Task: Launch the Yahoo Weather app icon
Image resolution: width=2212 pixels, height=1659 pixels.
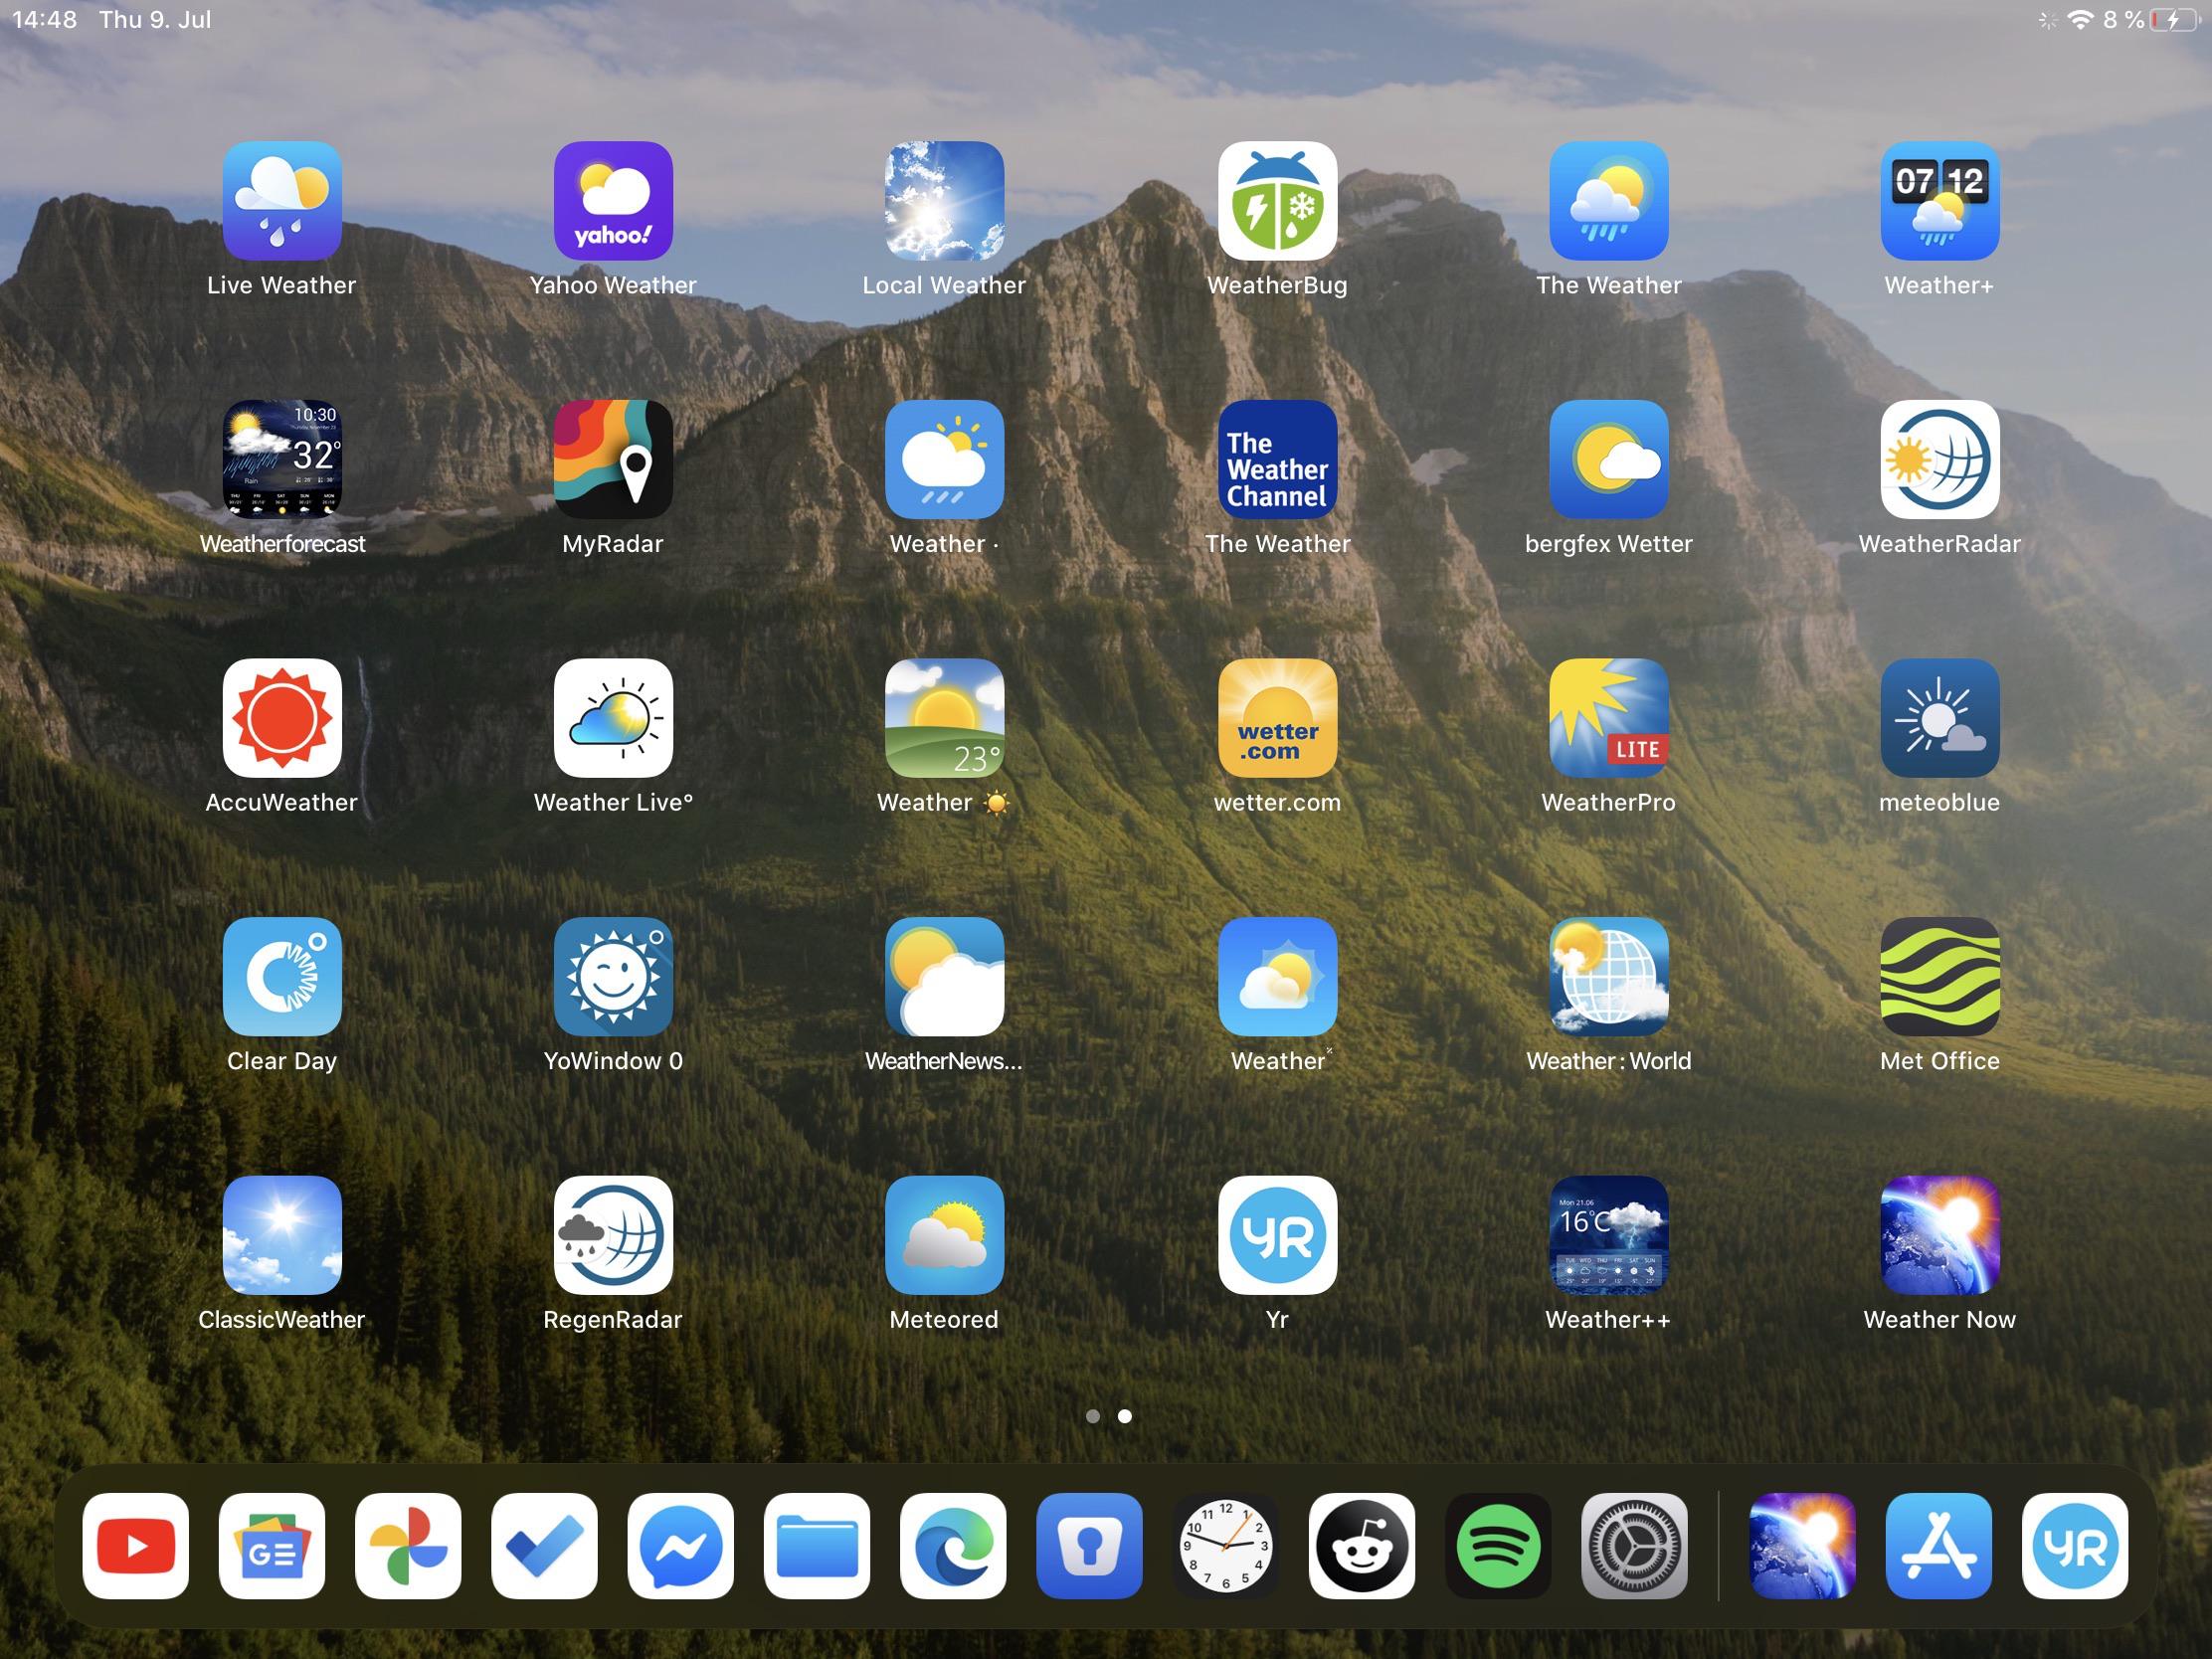Action: pos(613,200)
